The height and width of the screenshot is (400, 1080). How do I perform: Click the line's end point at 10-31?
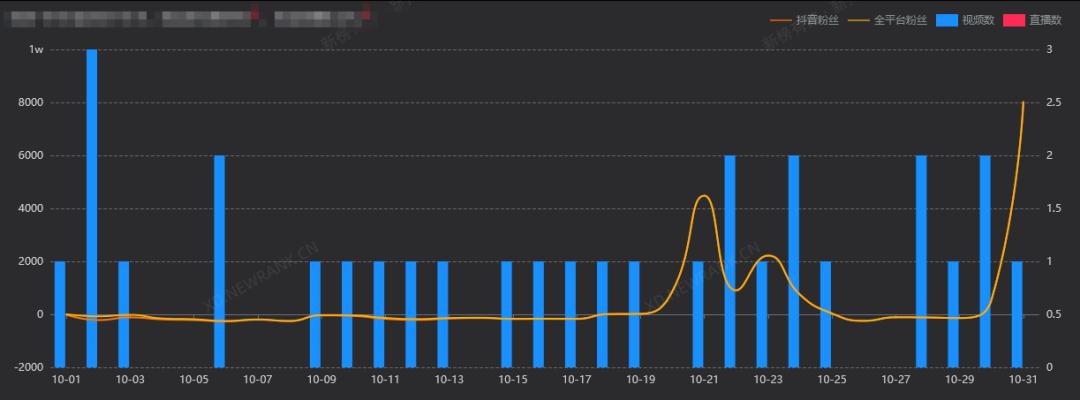[1023, 103]
